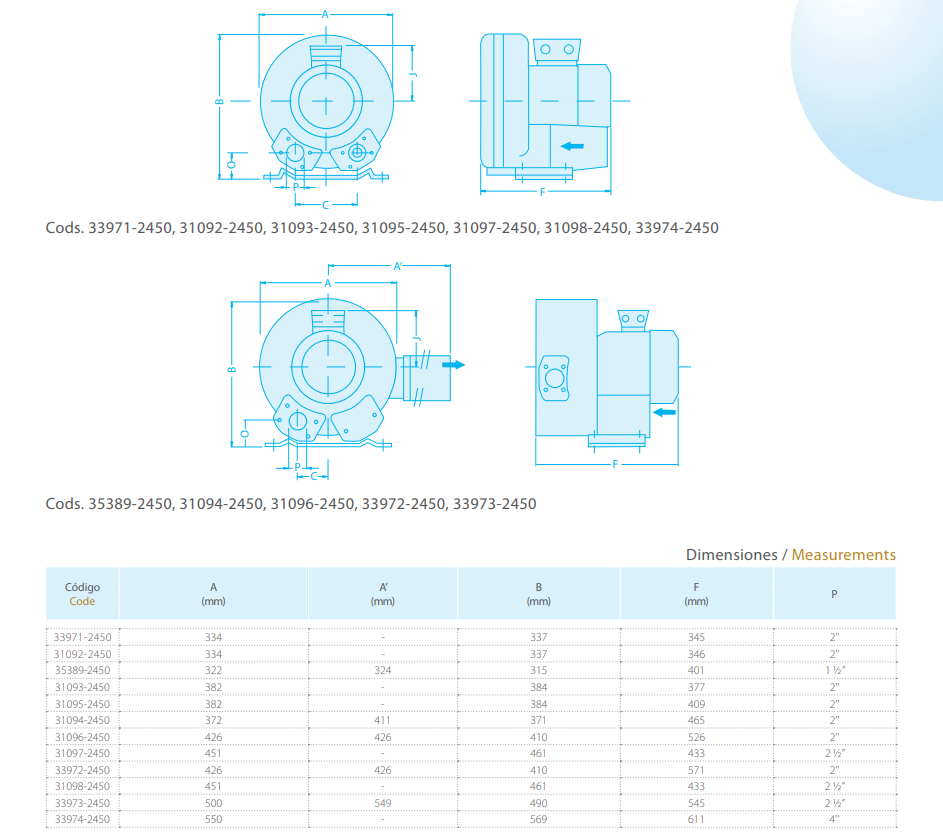
Task: Click the F value 526 for 31096-2450
Action: tap(696, 737)
